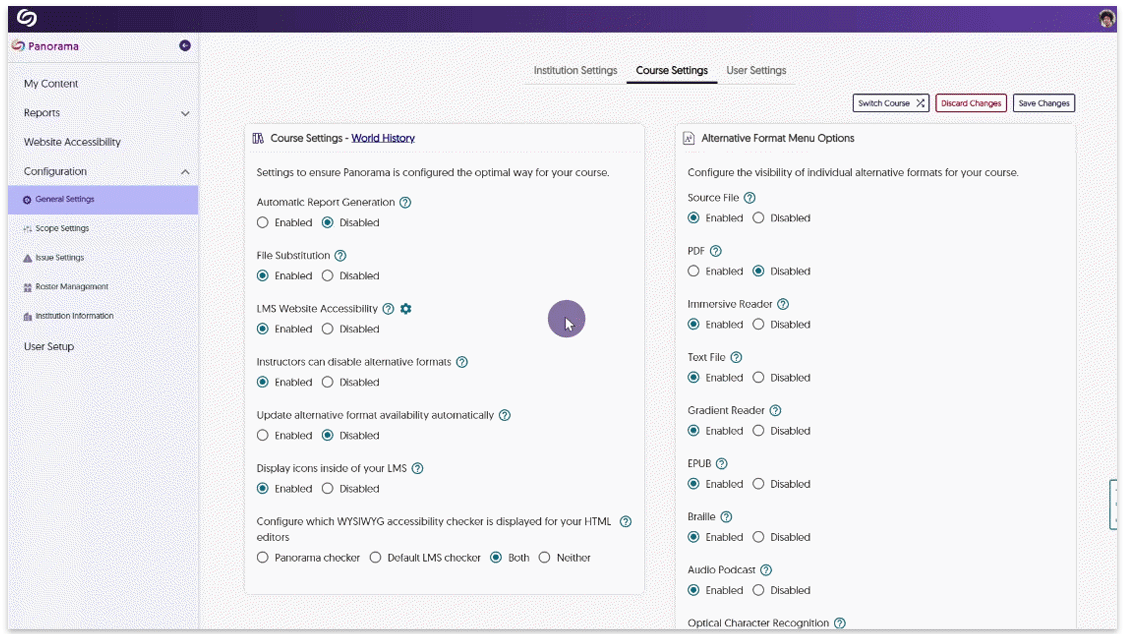Click the gear icon next to LMS Website Accessibility
The height and width of the screenshot is (634, 1128).
(405, 309)
